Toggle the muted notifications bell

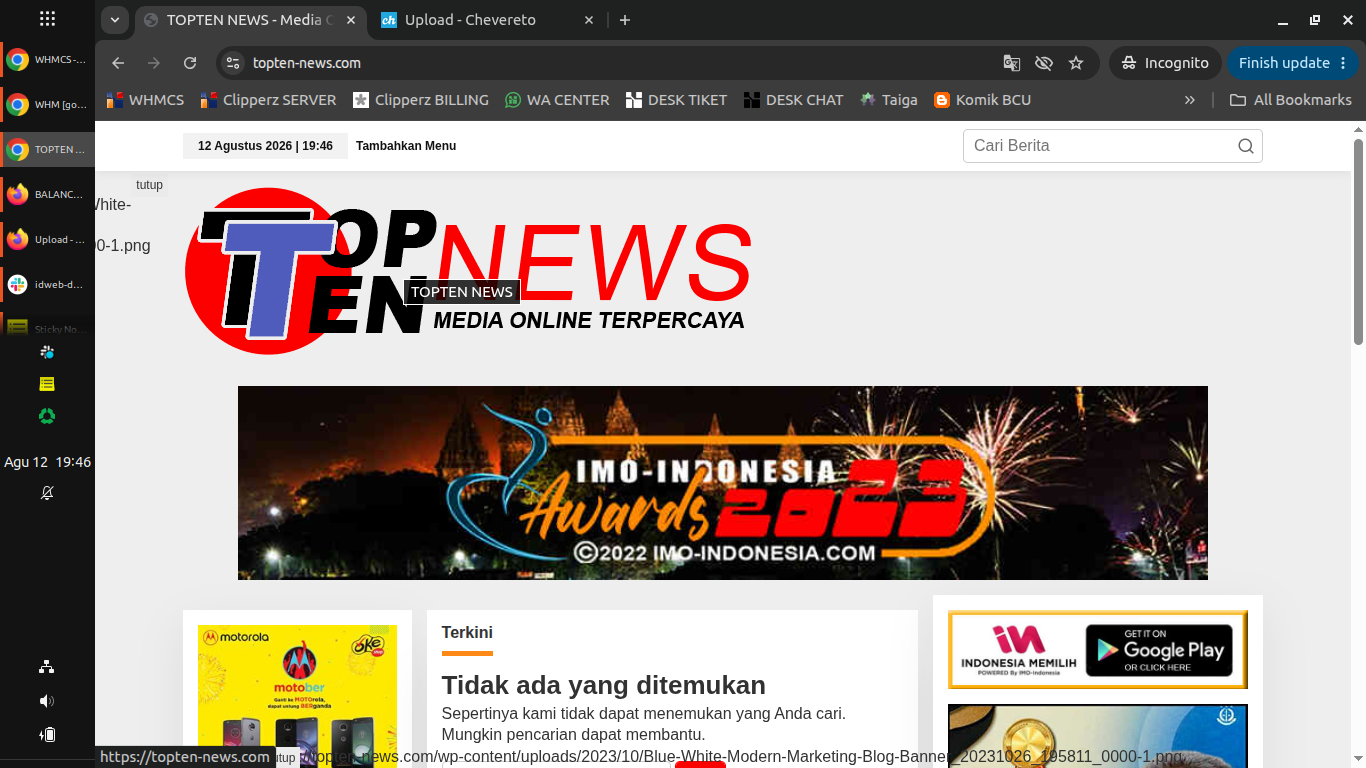47,493
